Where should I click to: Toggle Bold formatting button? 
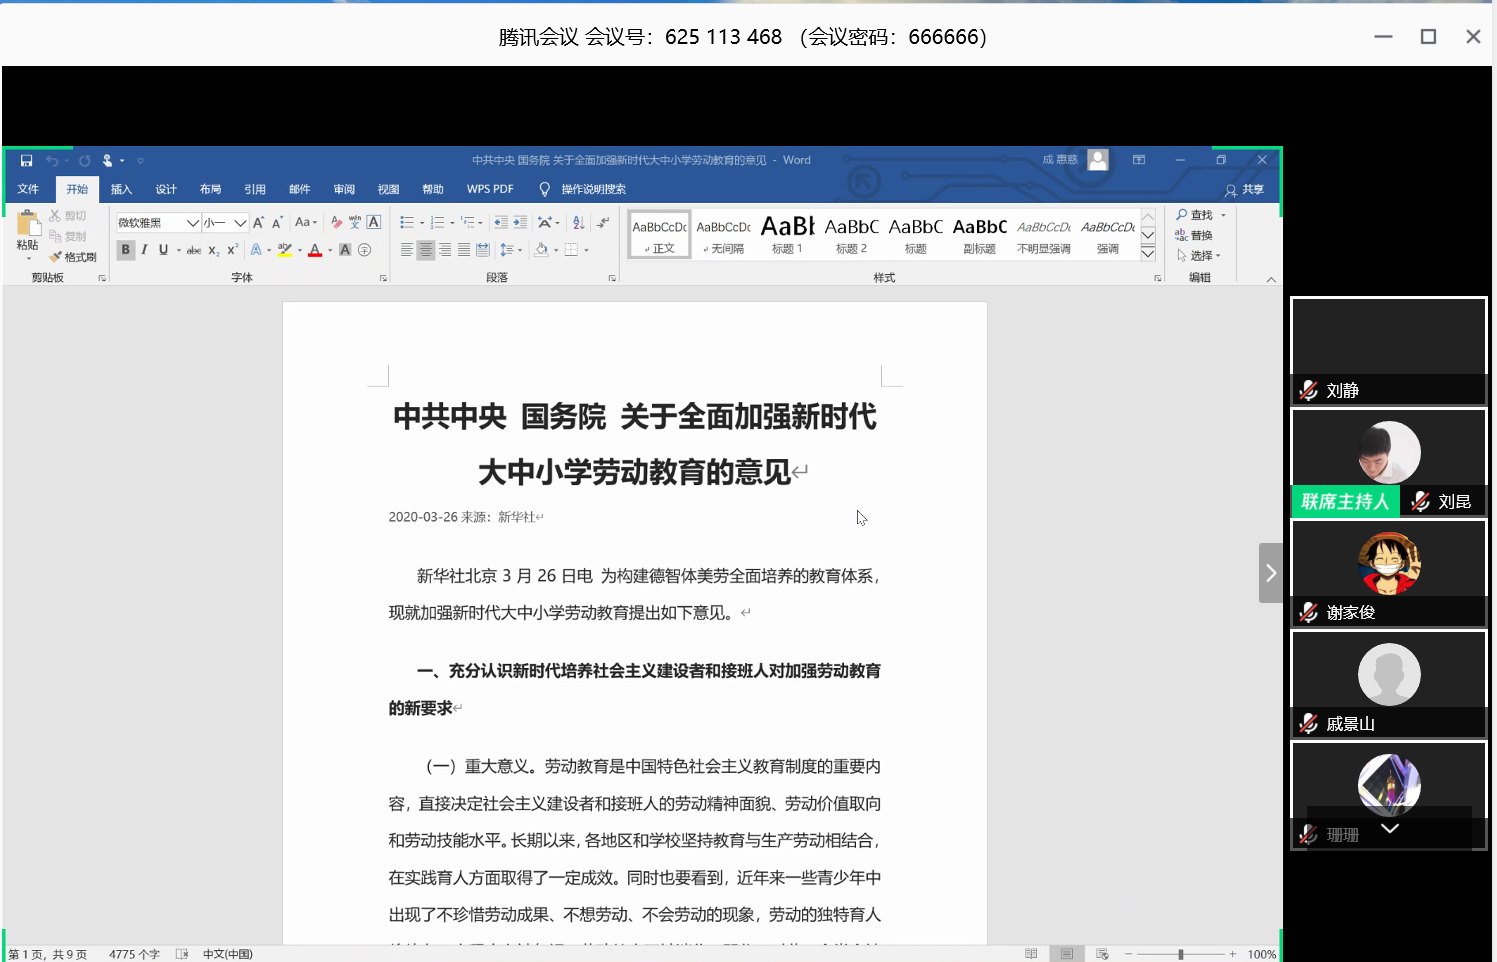pos(126,250)
